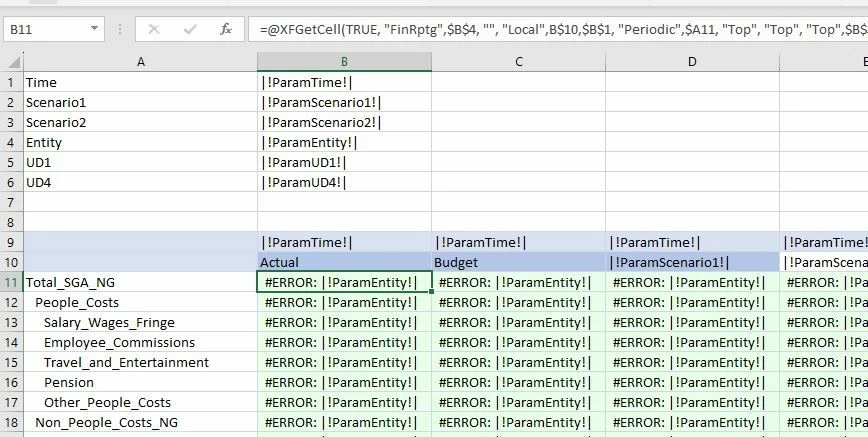Image resolution: width=868 pixels, height=437 pixels.
Task: Click the Scenario2 label cell
Action: point(141,122)
